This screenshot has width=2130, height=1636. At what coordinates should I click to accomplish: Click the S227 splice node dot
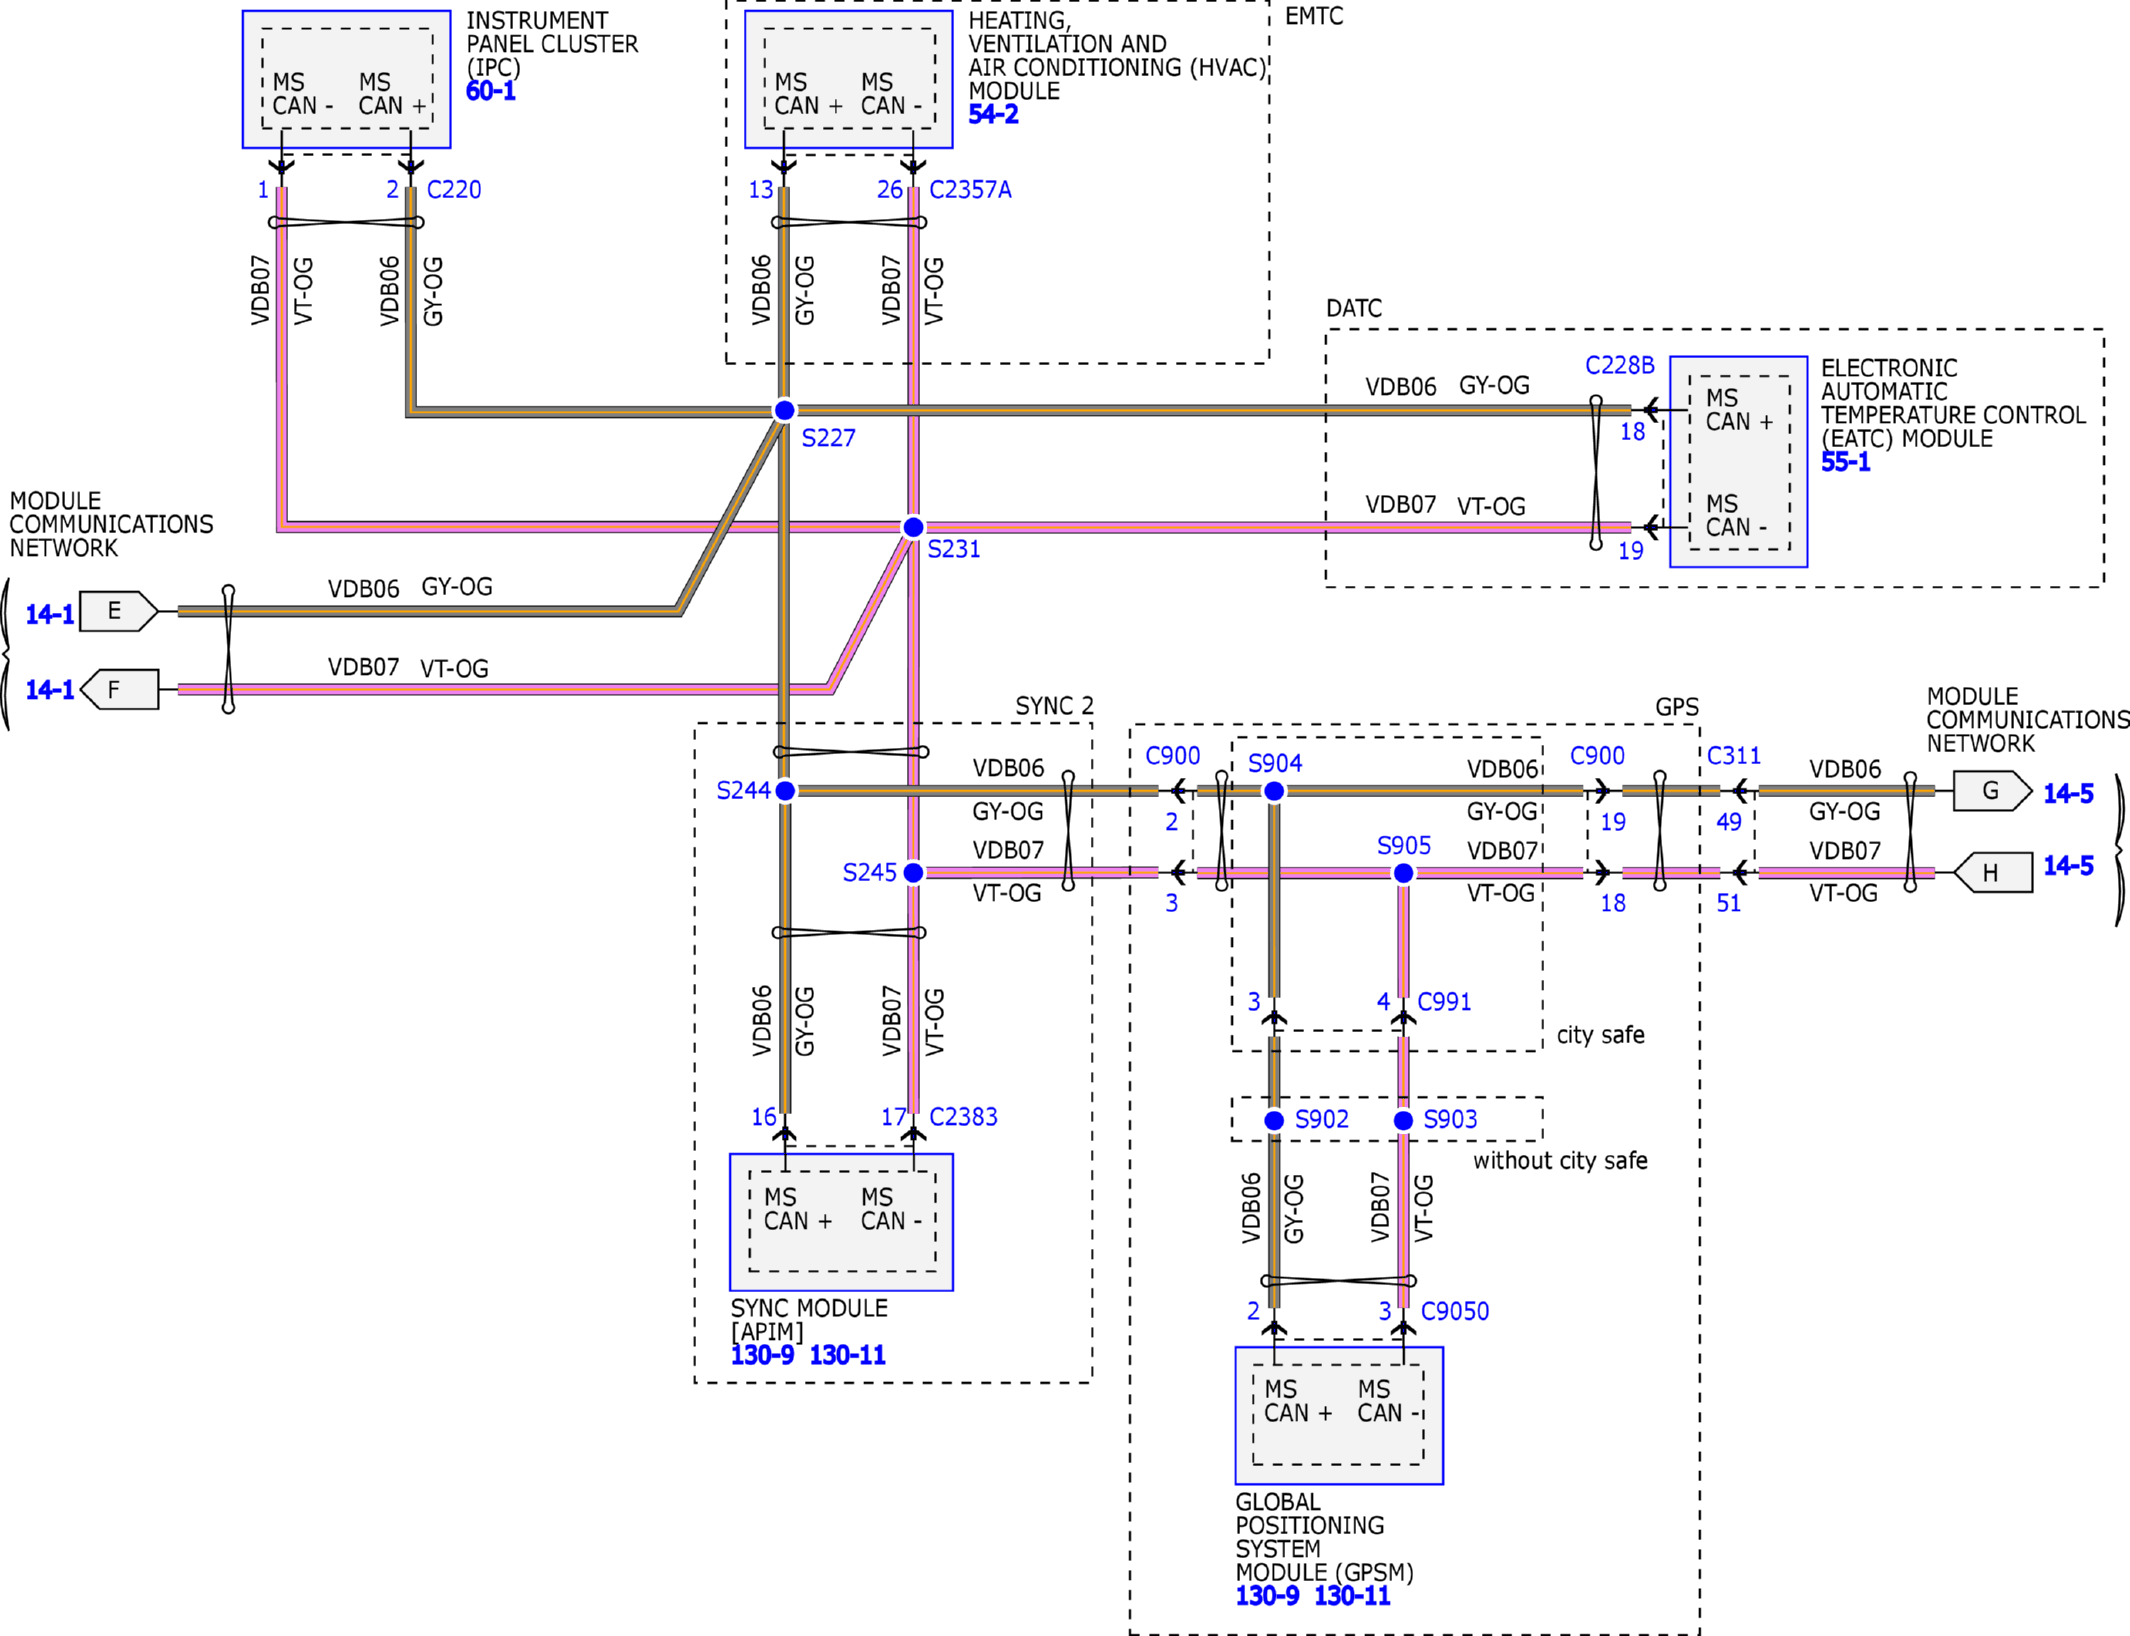(784, 410)
